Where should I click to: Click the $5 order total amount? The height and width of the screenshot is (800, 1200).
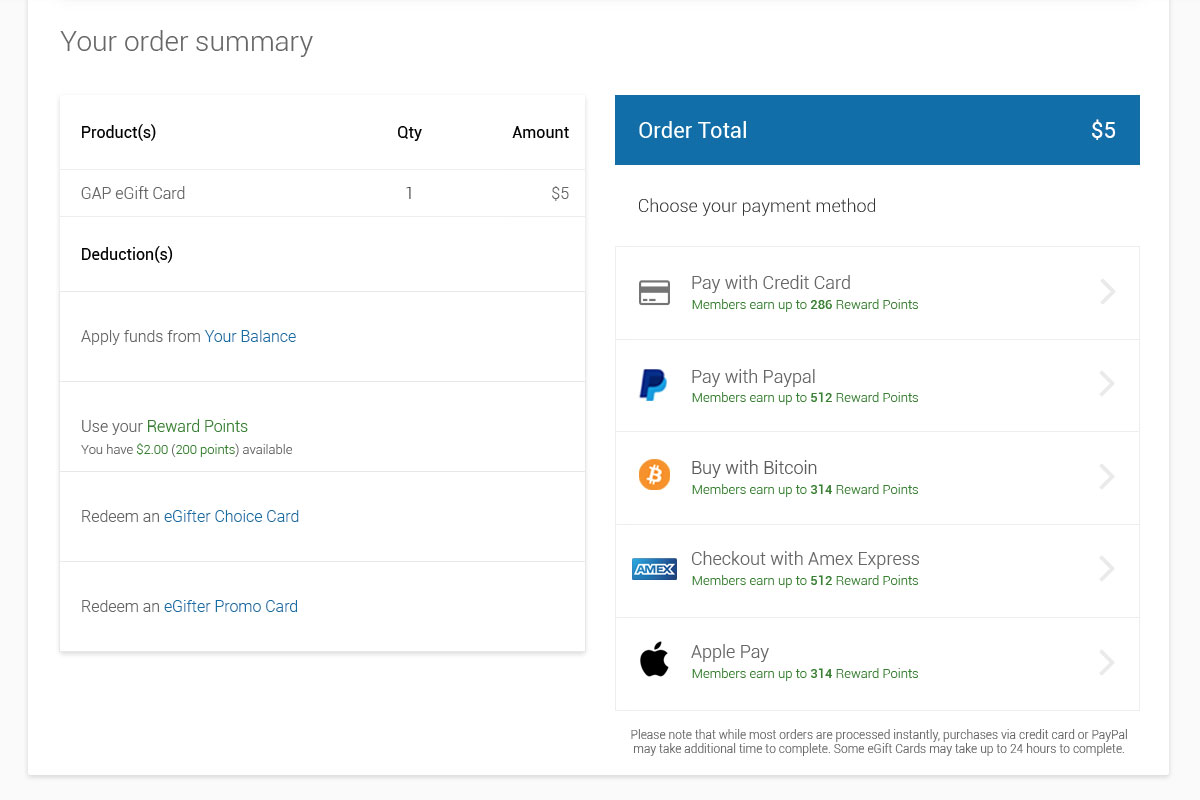[x=1103, y=130]
